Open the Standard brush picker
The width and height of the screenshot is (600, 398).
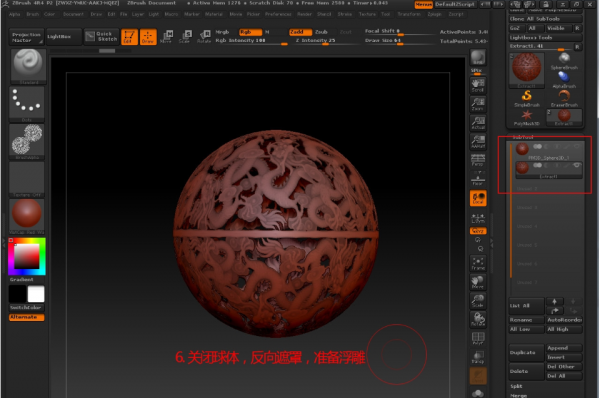pyautogui.click(x=28, y=66)
